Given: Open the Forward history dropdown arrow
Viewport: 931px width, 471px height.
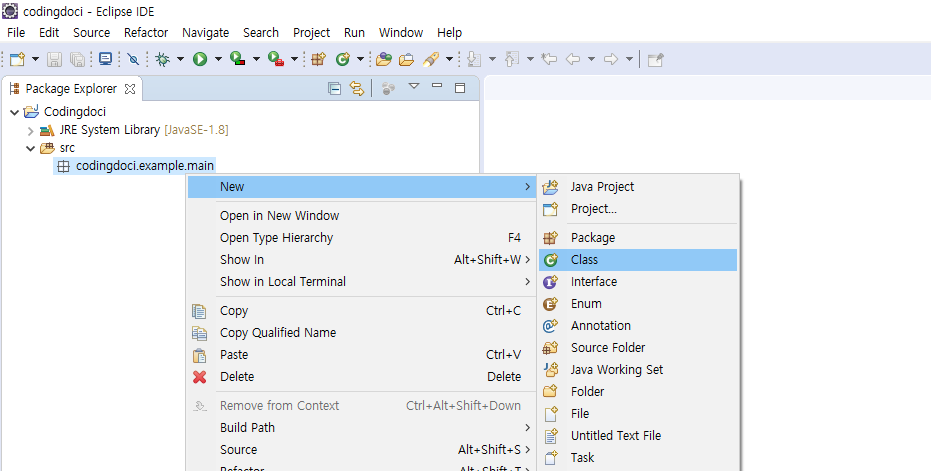Looking at the screenshot, I should click(629, 59).
